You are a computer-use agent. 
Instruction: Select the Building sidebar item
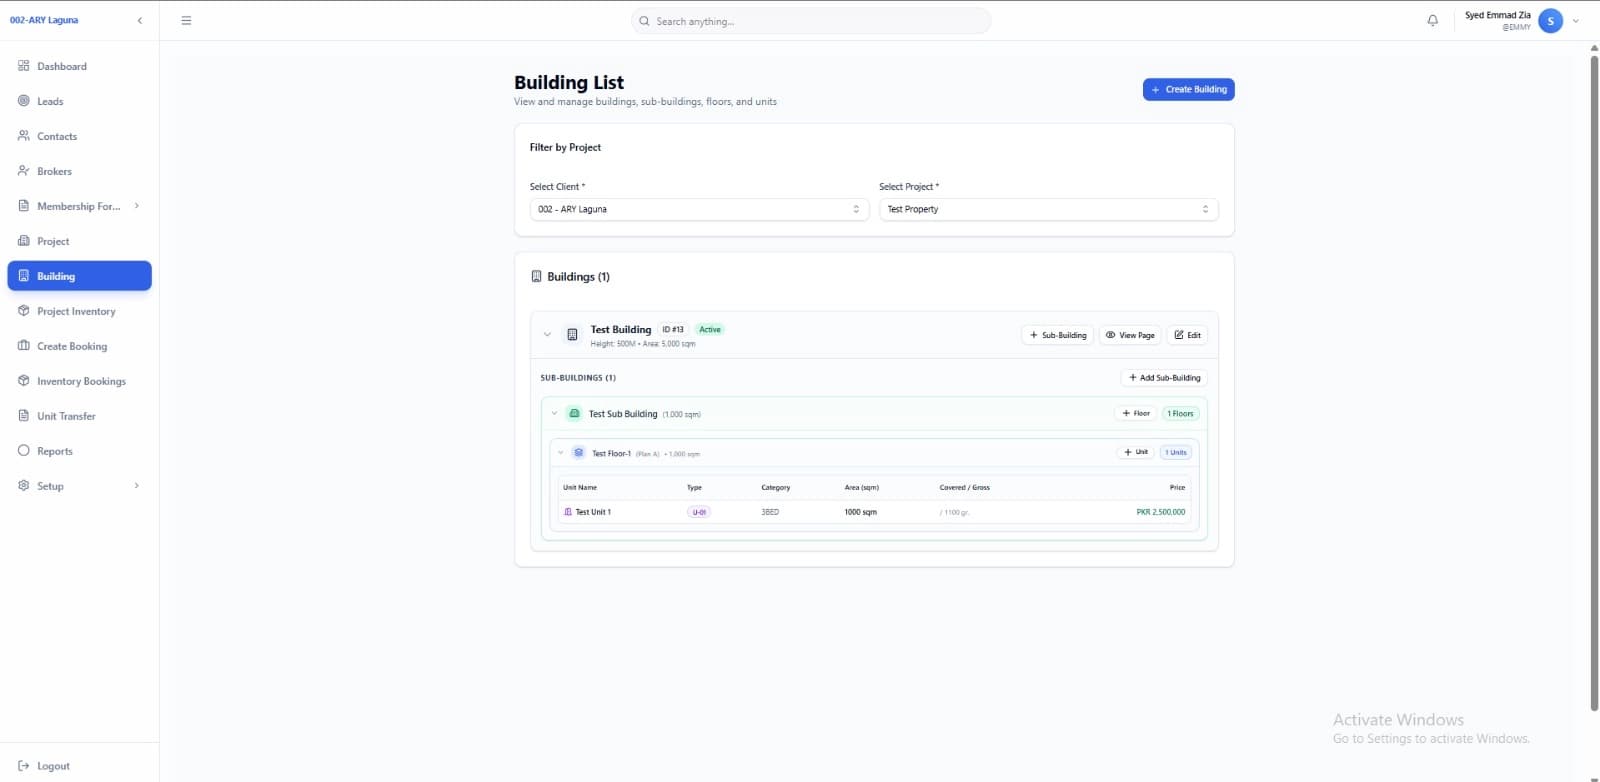79,276
